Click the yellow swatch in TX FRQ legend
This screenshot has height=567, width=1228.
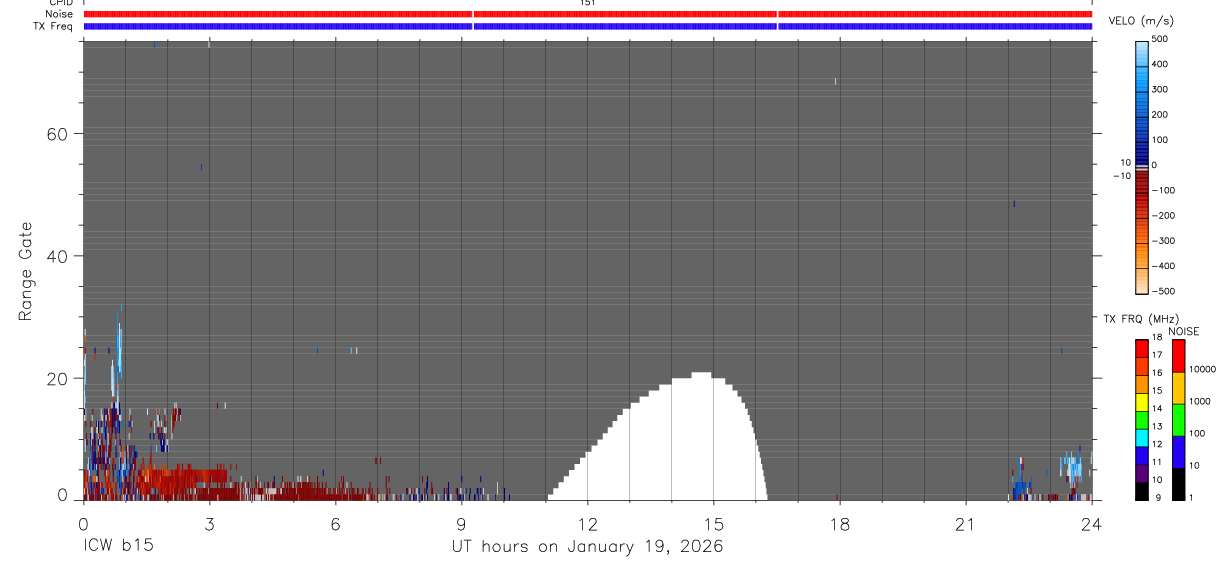pyautogui.click(x=1142, y=401)
